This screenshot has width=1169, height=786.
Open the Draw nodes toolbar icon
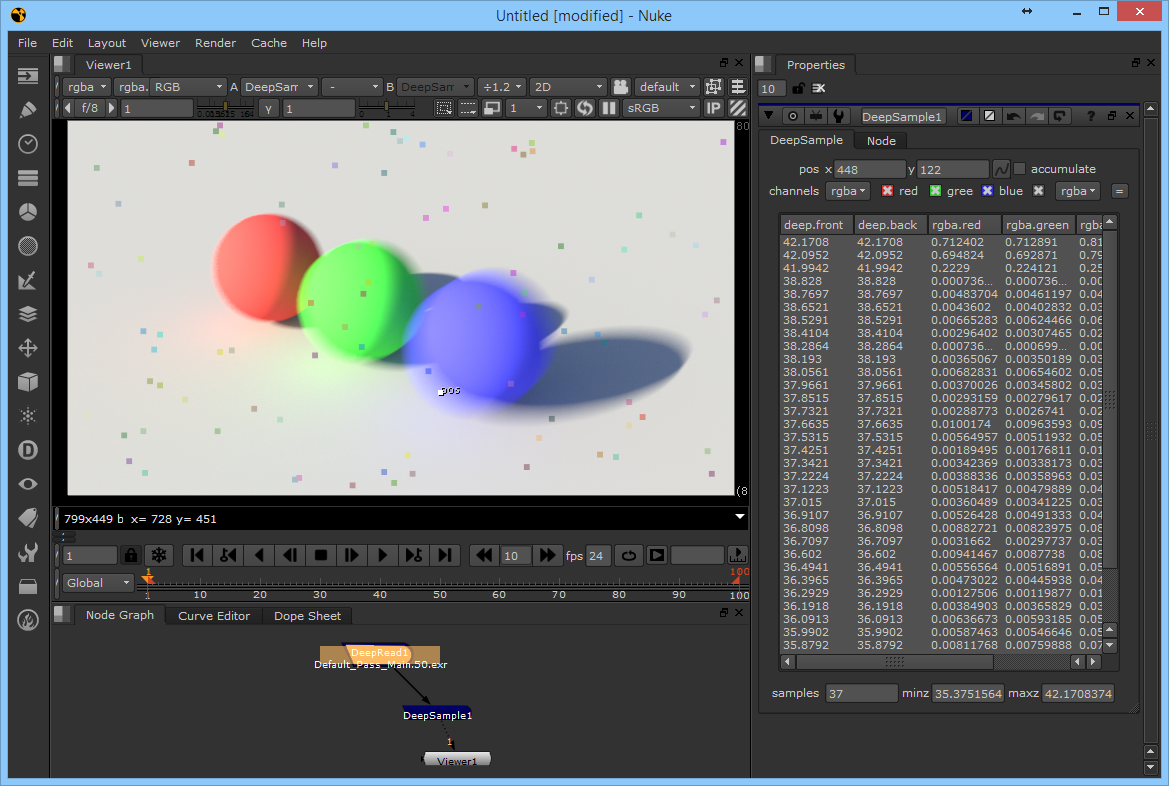(28, 110)
